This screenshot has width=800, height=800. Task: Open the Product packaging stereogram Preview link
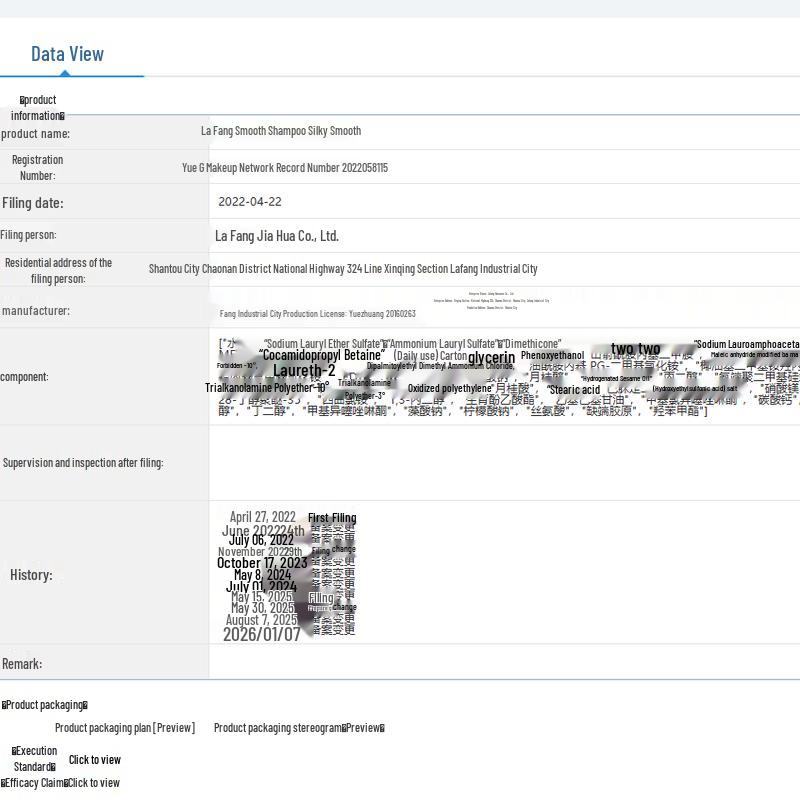coord(298,728)
